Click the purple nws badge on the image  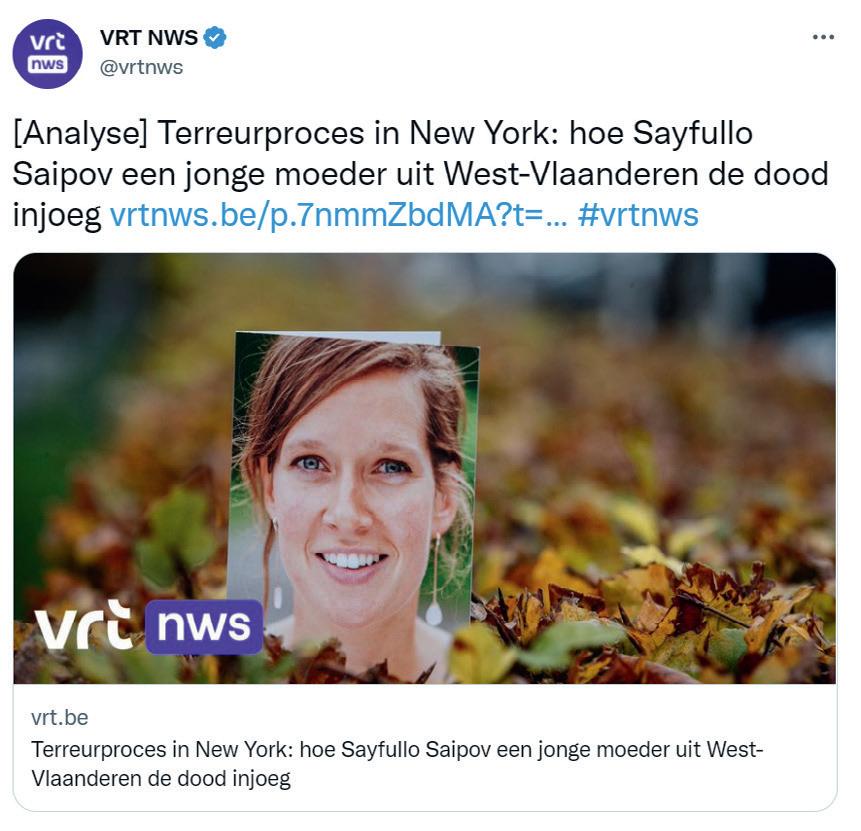(204, 627)
